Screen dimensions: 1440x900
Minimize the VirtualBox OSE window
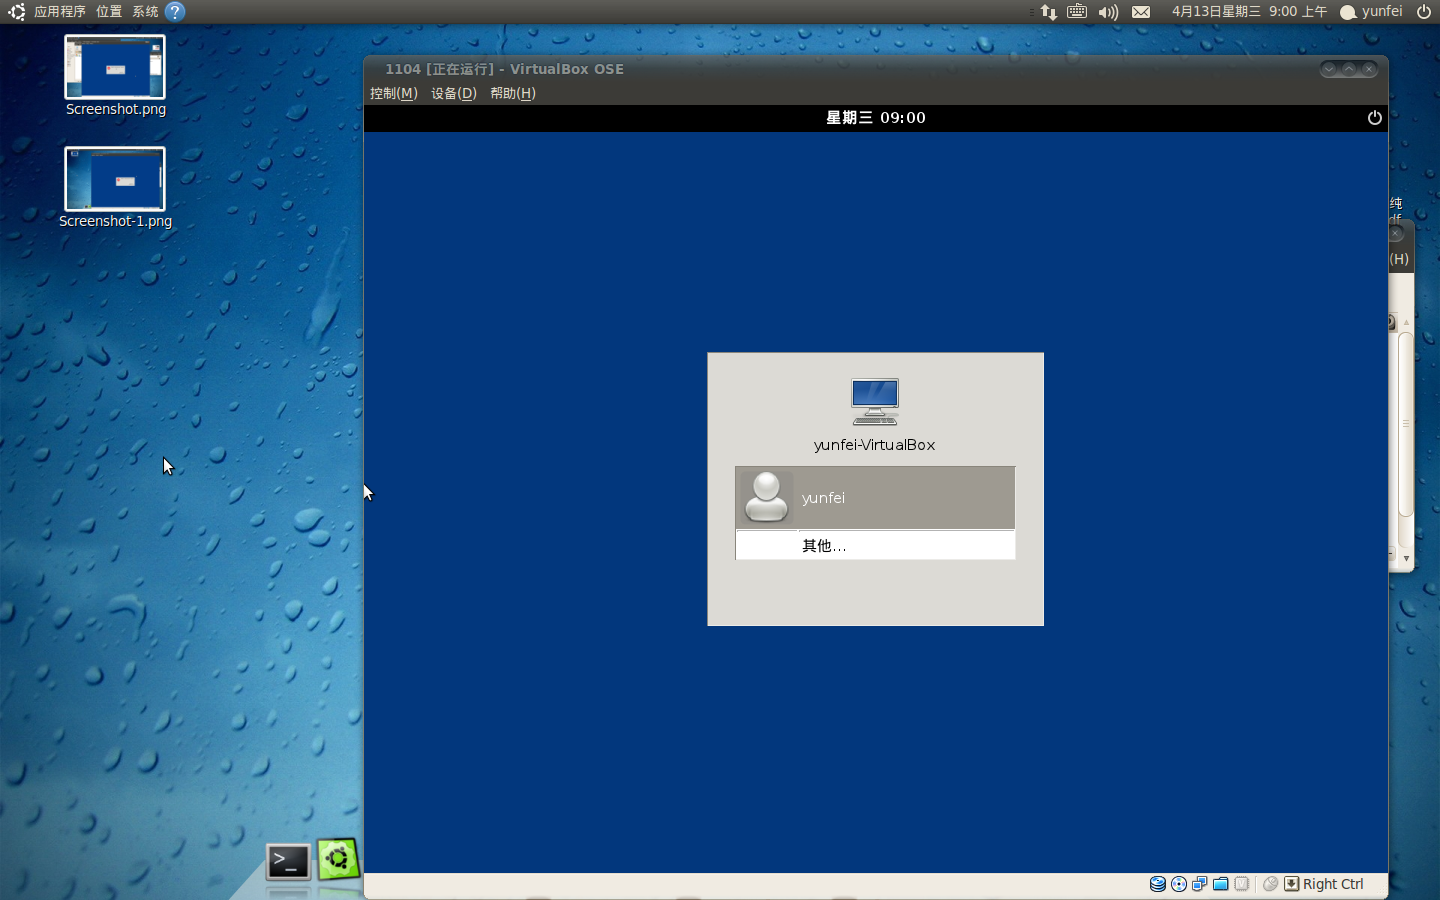coord(1329,69)
